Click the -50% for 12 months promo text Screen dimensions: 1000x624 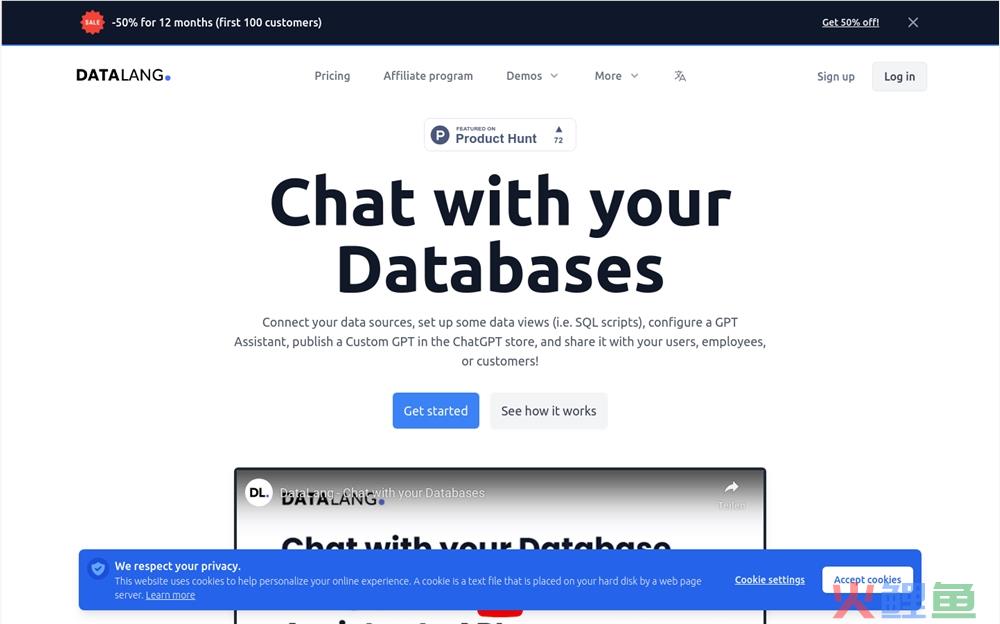[x=217, y=22]
